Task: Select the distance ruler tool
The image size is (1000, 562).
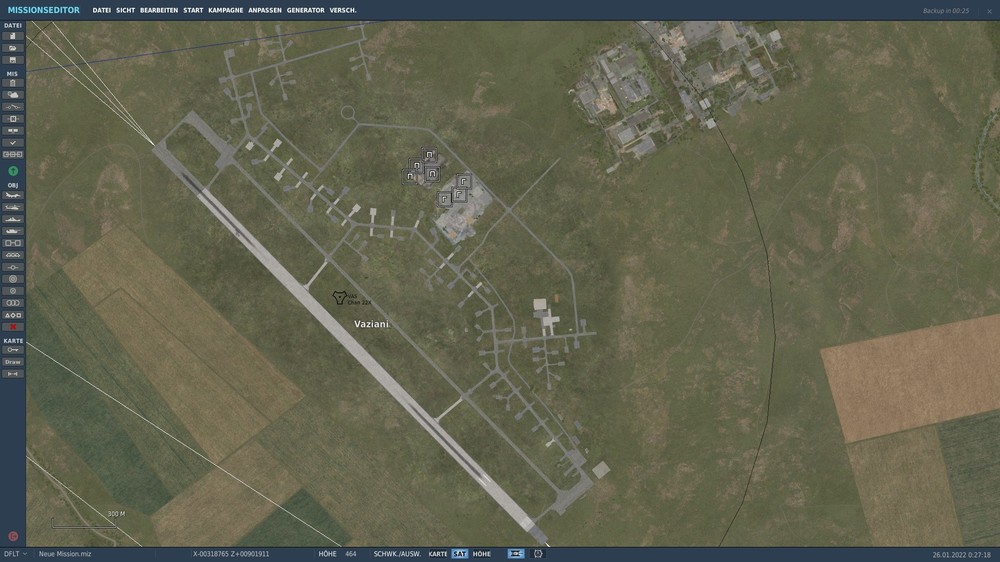Action: tap(13, 374)
